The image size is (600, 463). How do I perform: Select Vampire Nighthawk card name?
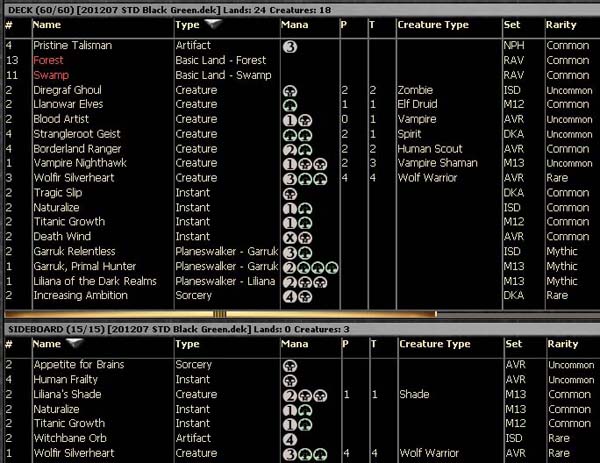(80, 163)
